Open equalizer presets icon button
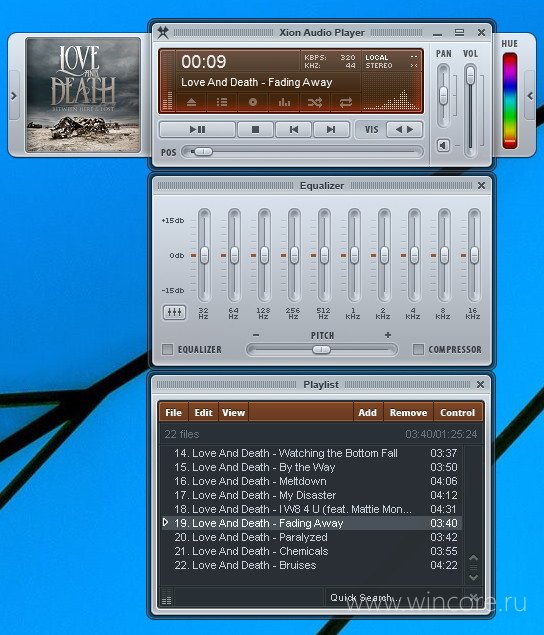Image resolution: width=544 pixels, height=635 pixels. [175, 312]
